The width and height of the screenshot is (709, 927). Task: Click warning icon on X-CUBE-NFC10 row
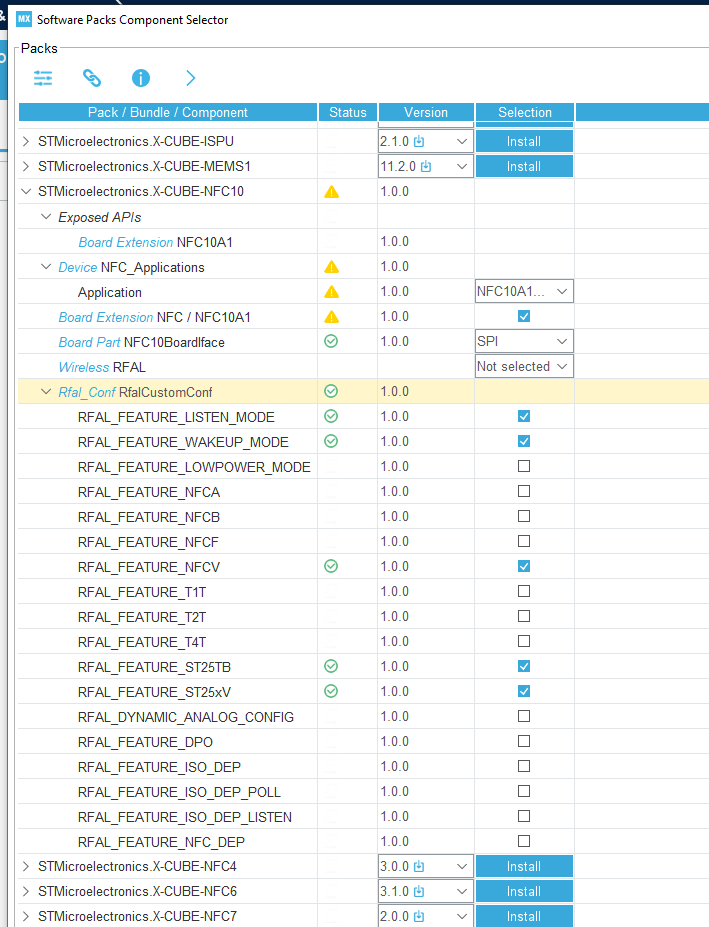coord(332,192)
